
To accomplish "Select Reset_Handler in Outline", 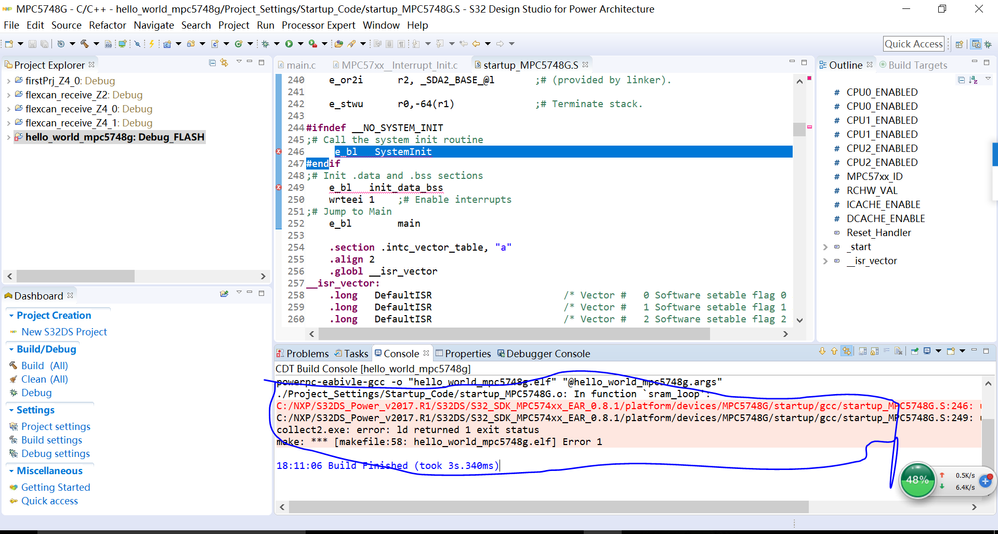I will click(x=878, y=232).
